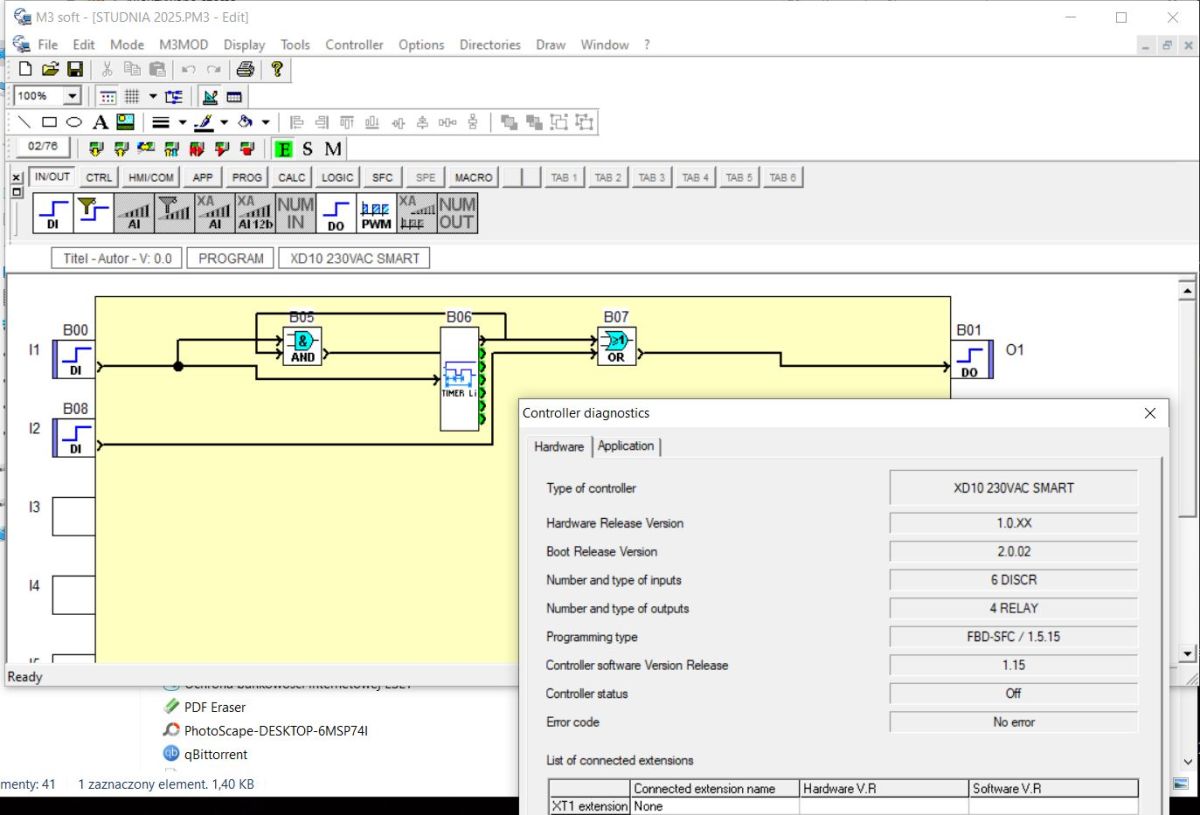Screen dimensions: 1200x815
Task: Click the B07 OR block in the diagram
Action: tap(617, 346)
